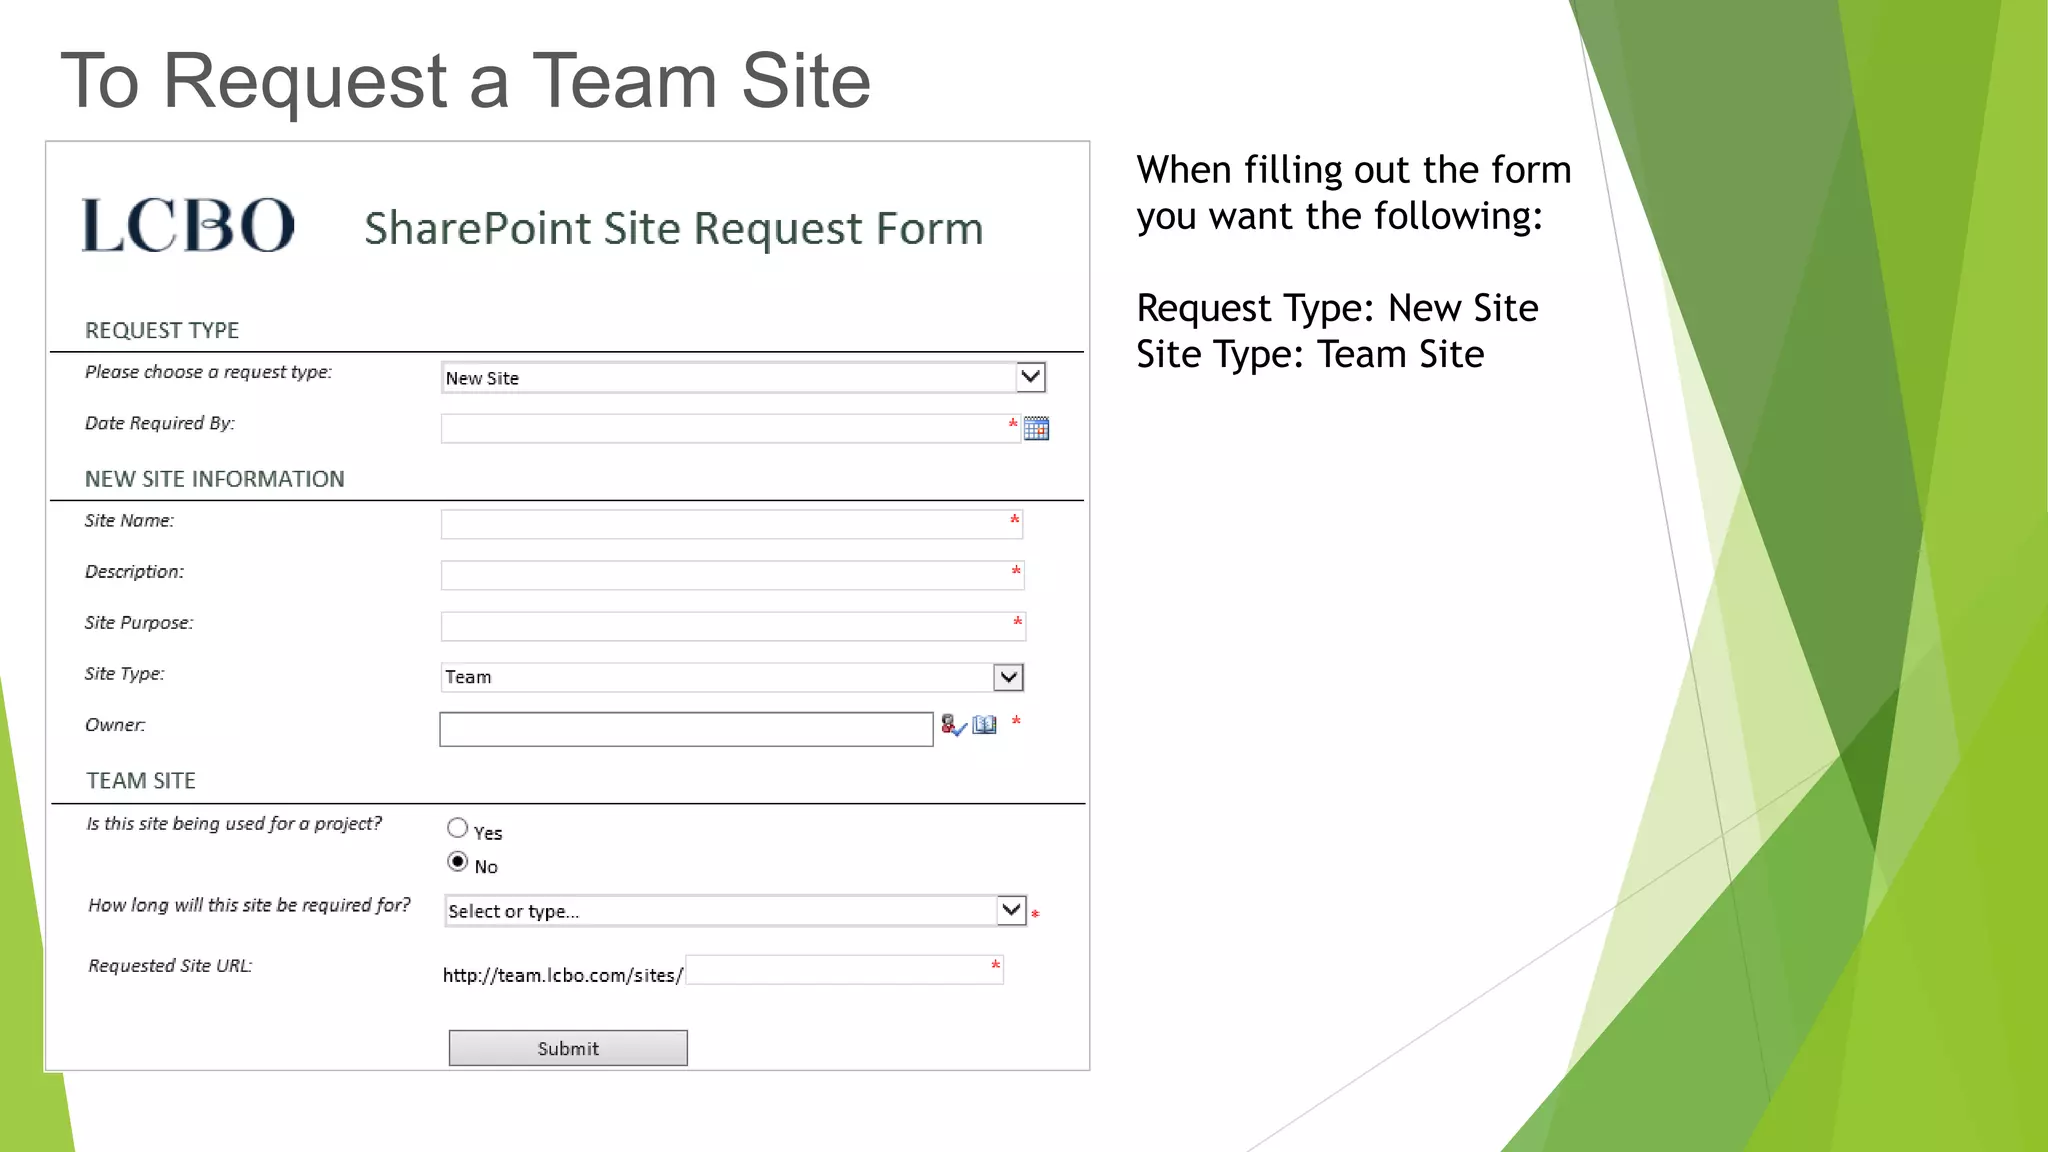Focus the Owner people picker field
Screen dimensions: 2048x1152
(x=686, y=729)
